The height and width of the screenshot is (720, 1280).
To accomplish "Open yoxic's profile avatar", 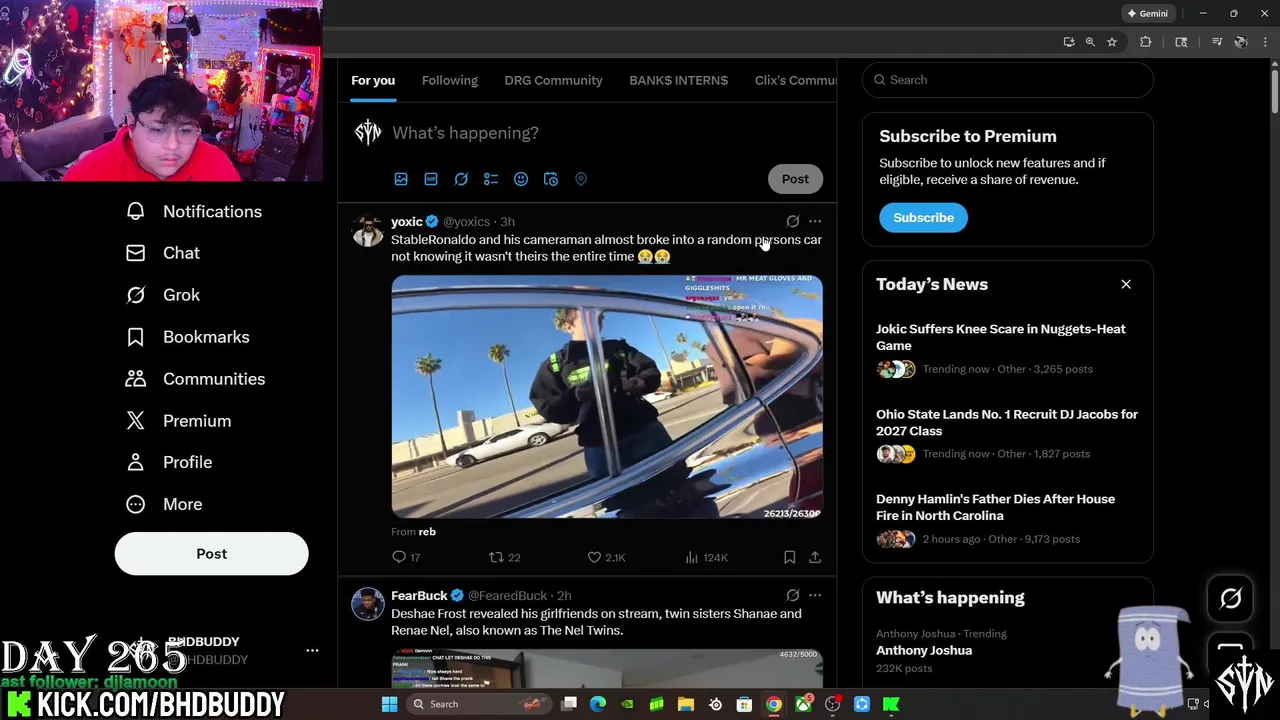I will 368,231.
